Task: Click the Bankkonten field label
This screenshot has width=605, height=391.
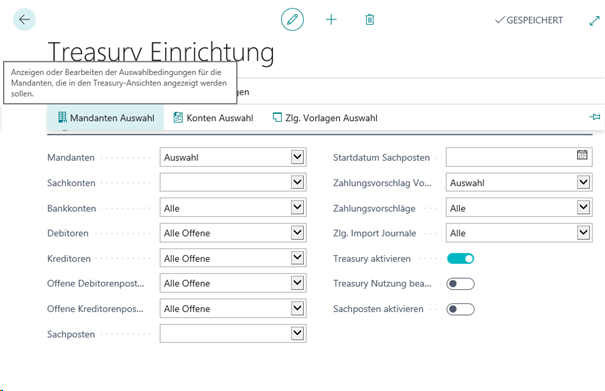Action: [72, 208]
